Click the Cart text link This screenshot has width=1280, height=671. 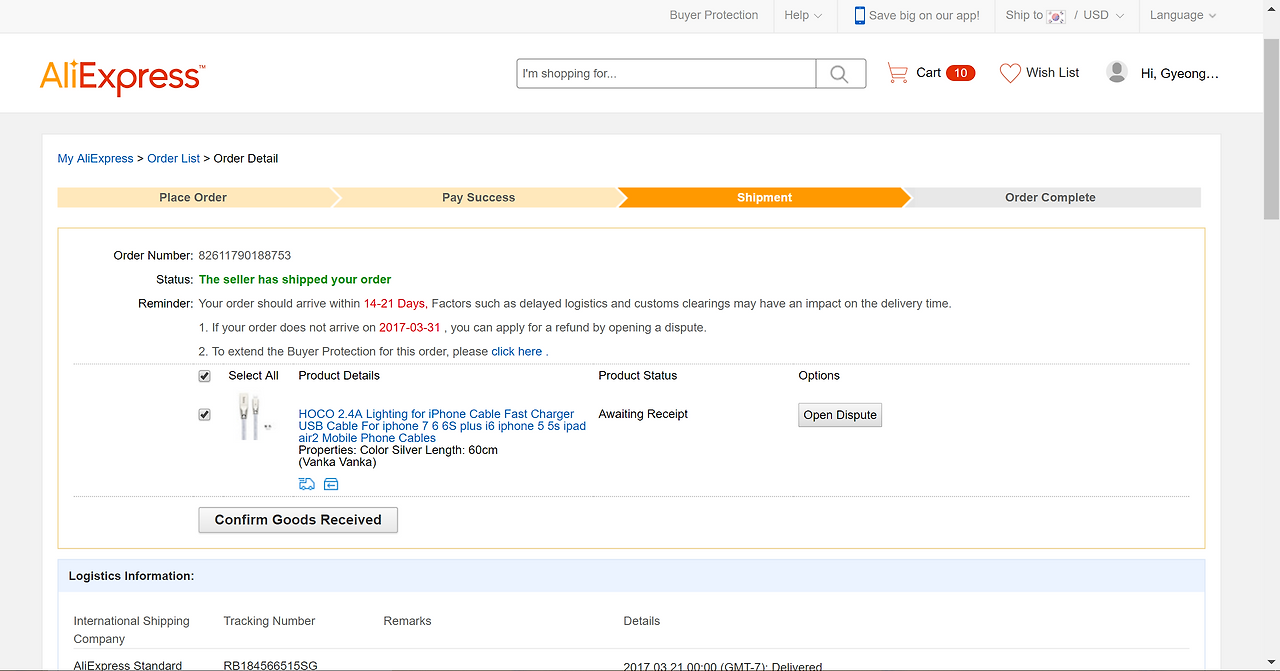928,73
